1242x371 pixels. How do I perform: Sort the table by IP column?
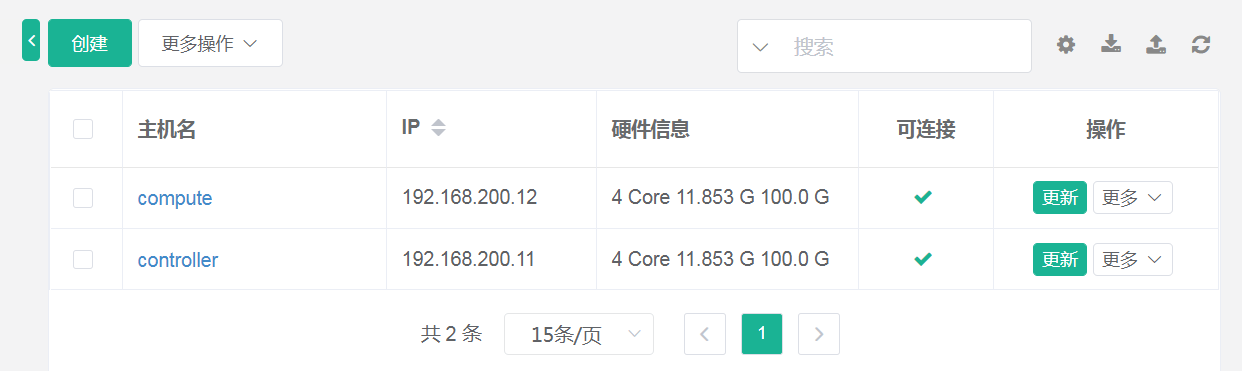pyautogui.click(x=438, y=128)
